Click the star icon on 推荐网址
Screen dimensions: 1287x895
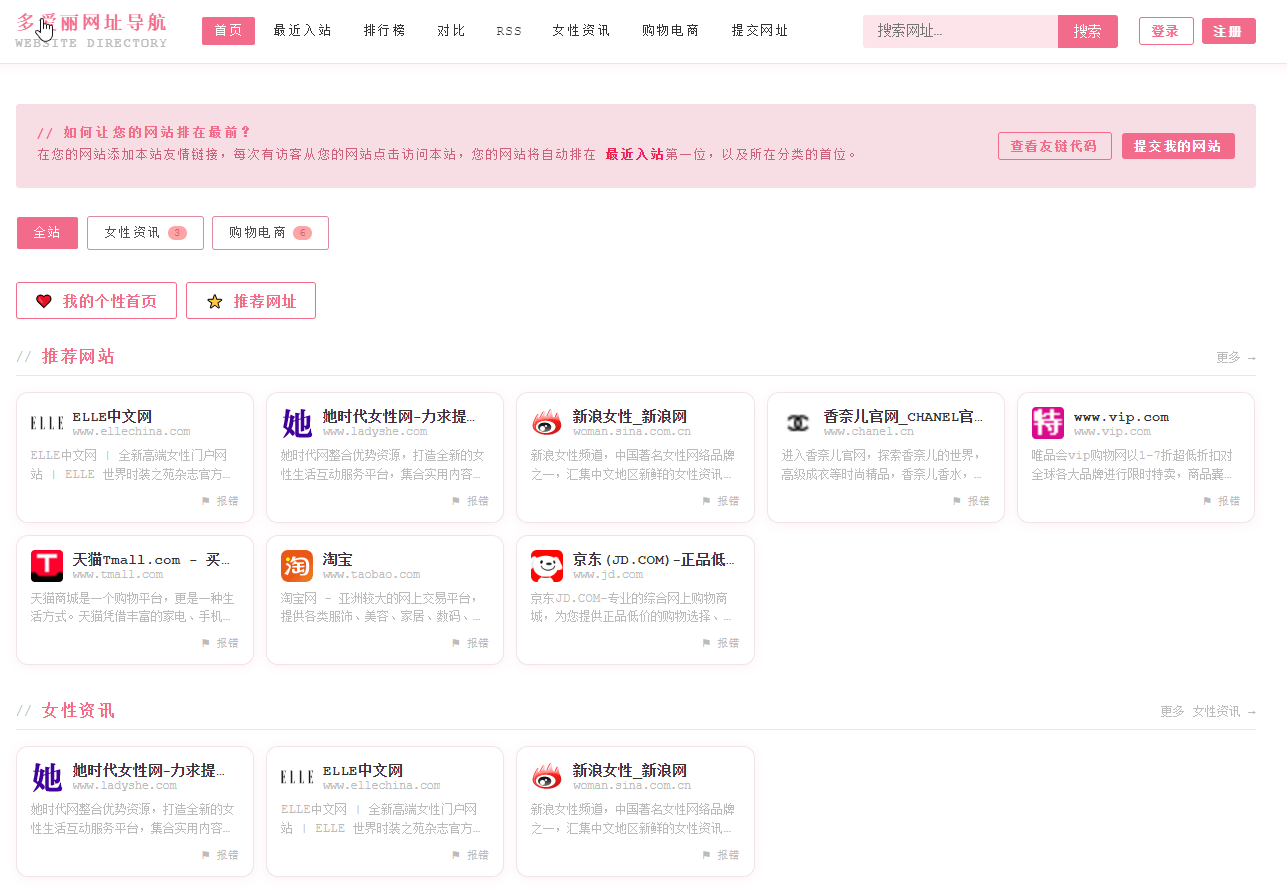(214, 301)
